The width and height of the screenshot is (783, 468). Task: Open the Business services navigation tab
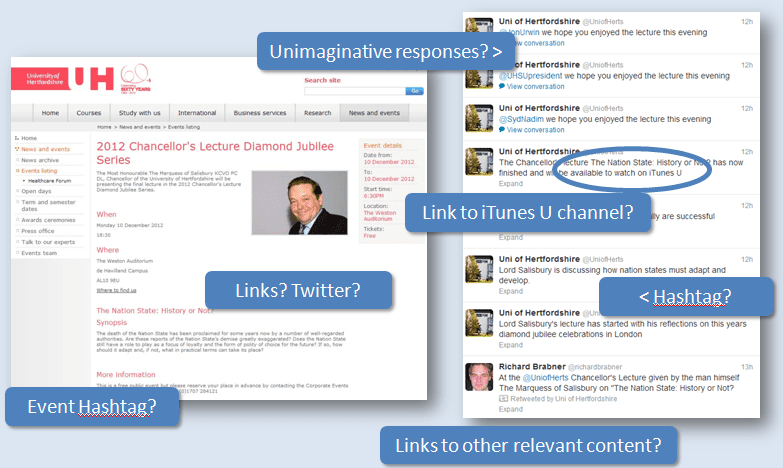coord(260,113)
